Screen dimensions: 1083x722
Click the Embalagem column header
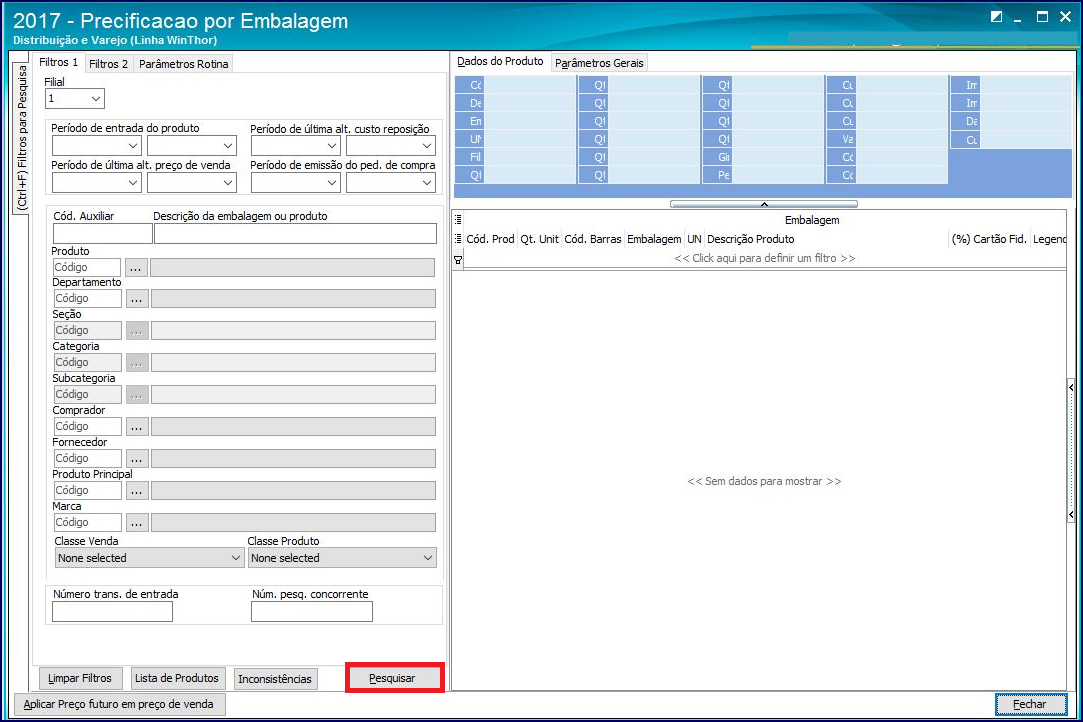pyautogui.click(x=654, y=239)
